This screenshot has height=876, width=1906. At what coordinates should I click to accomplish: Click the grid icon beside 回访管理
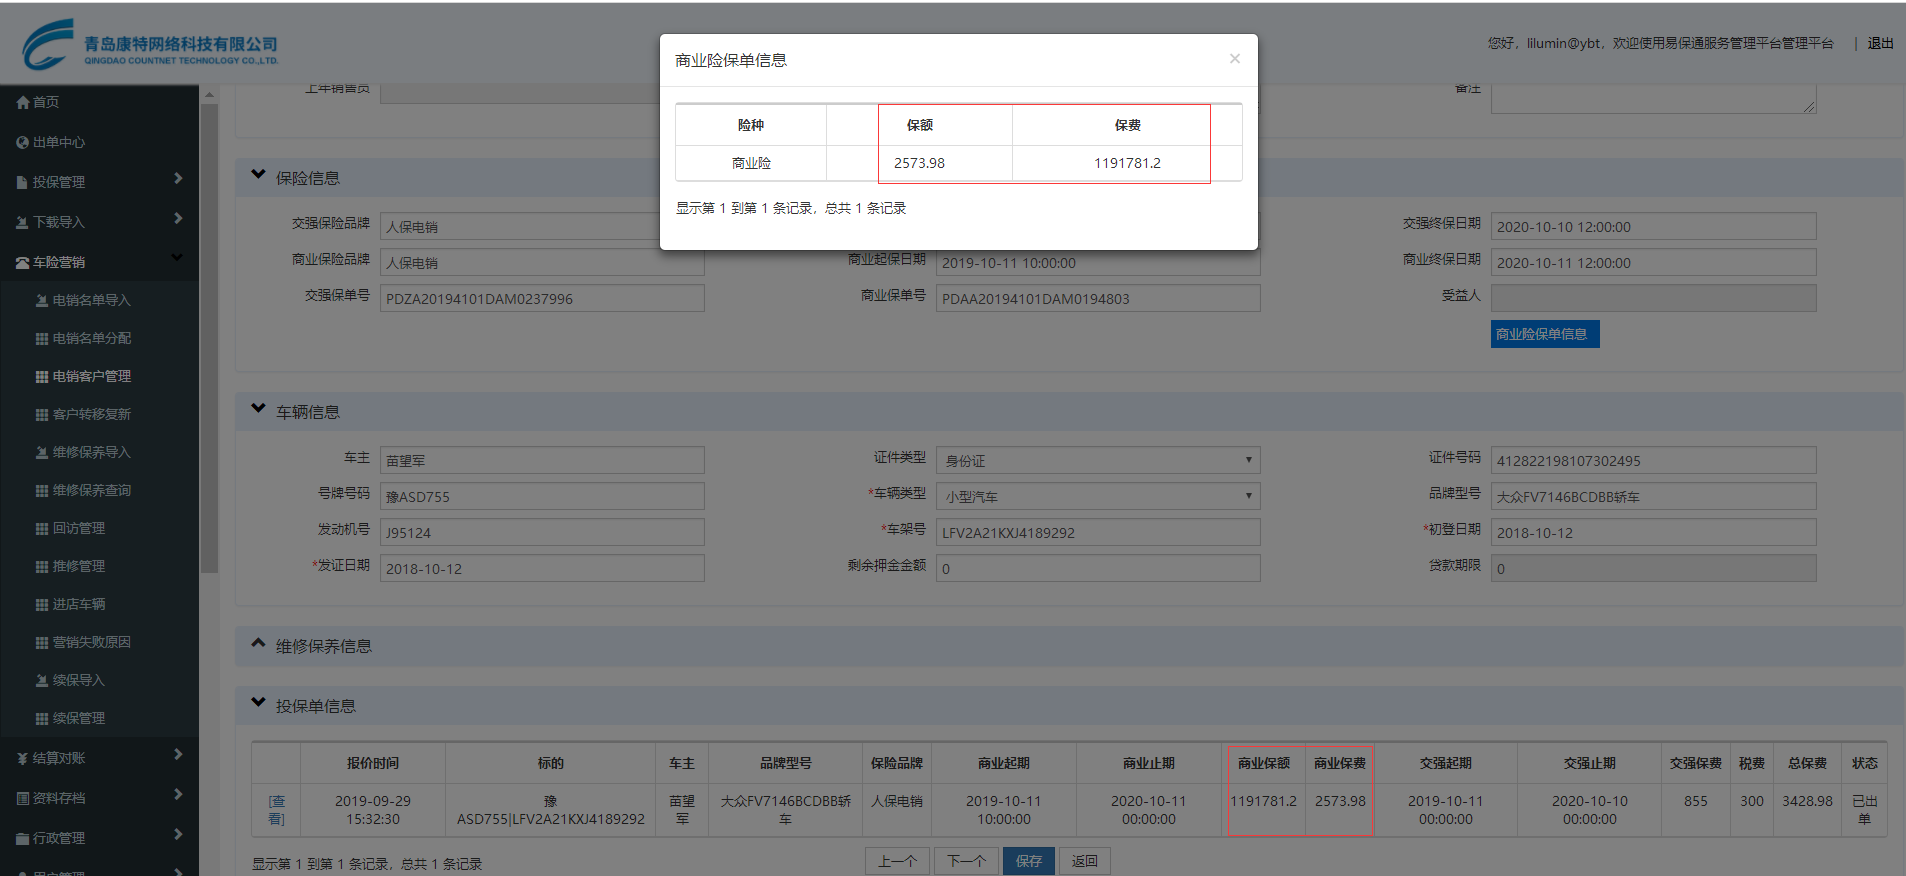click(42, 528)
